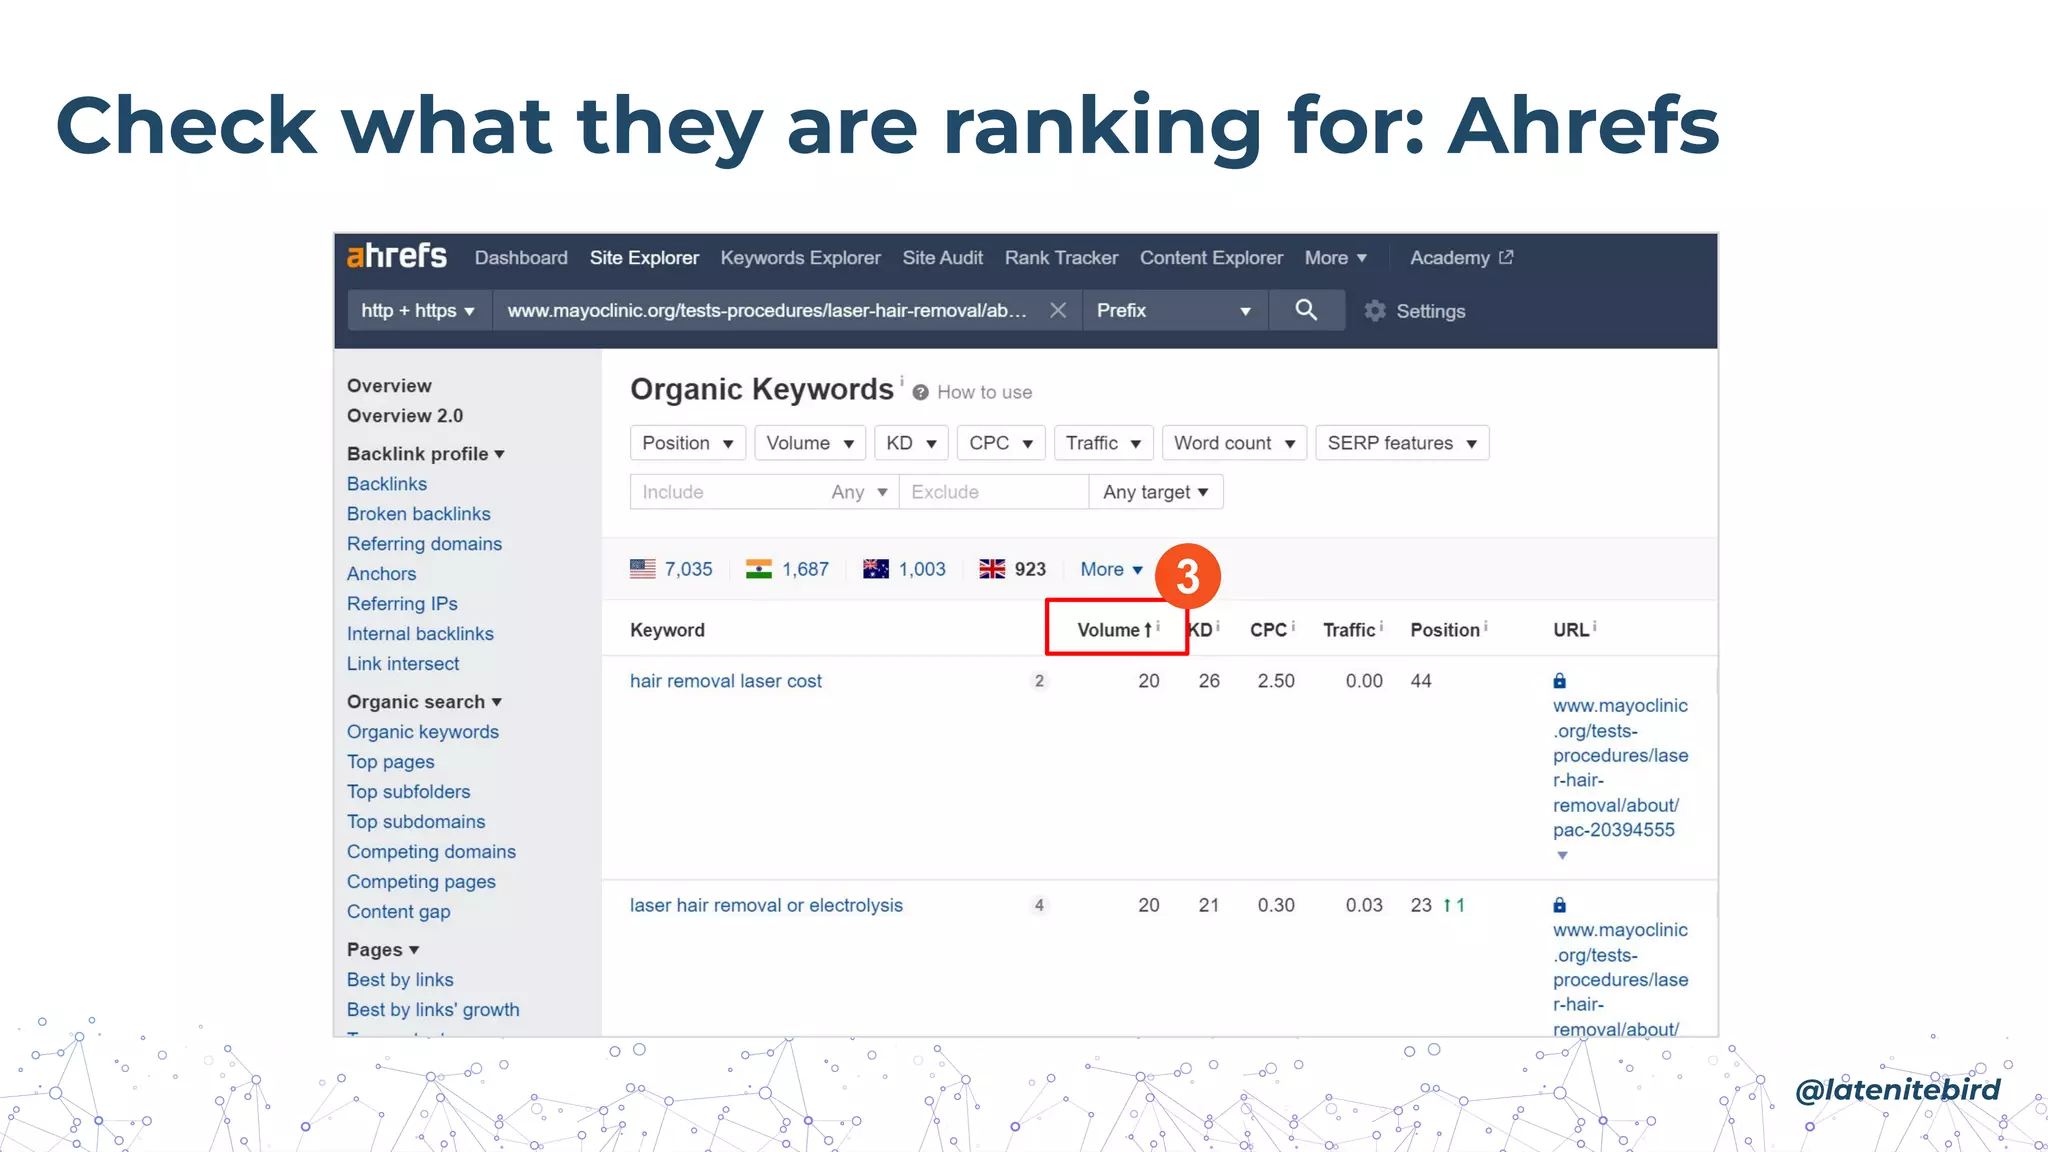2048x1152 pixels.
Task: Open Best by links report
Action: click(x=400, y=980)
